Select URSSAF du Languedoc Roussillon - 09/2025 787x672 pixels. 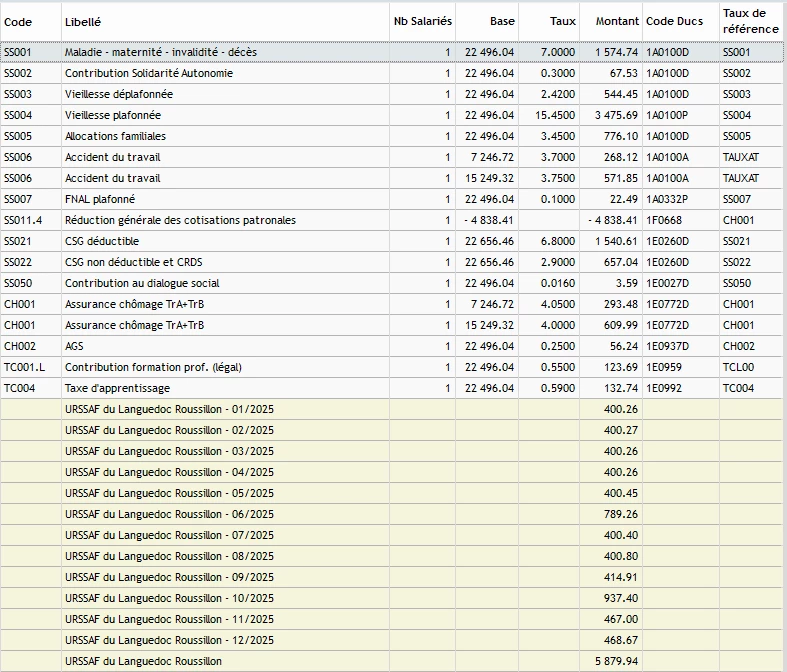(x=391, y=578)
